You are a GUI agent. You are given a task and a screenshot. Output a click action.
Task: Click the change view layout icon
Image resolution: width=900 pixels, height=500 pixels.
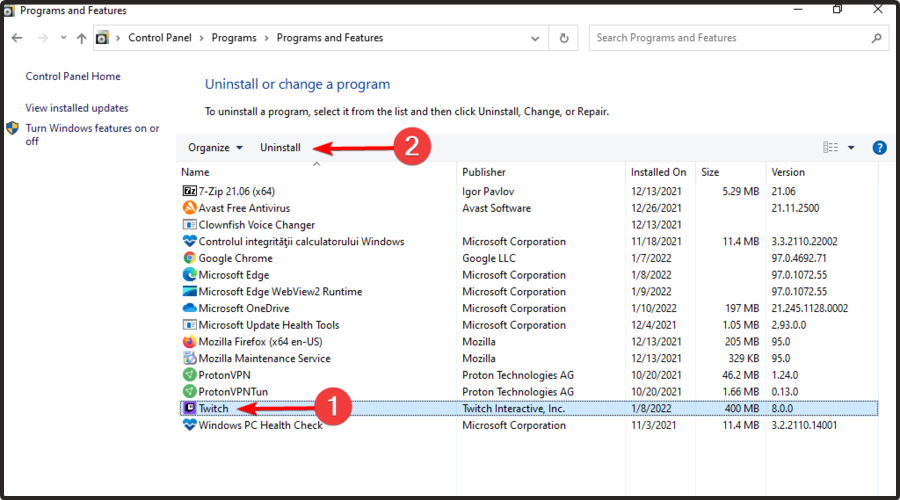click(831, 148)
